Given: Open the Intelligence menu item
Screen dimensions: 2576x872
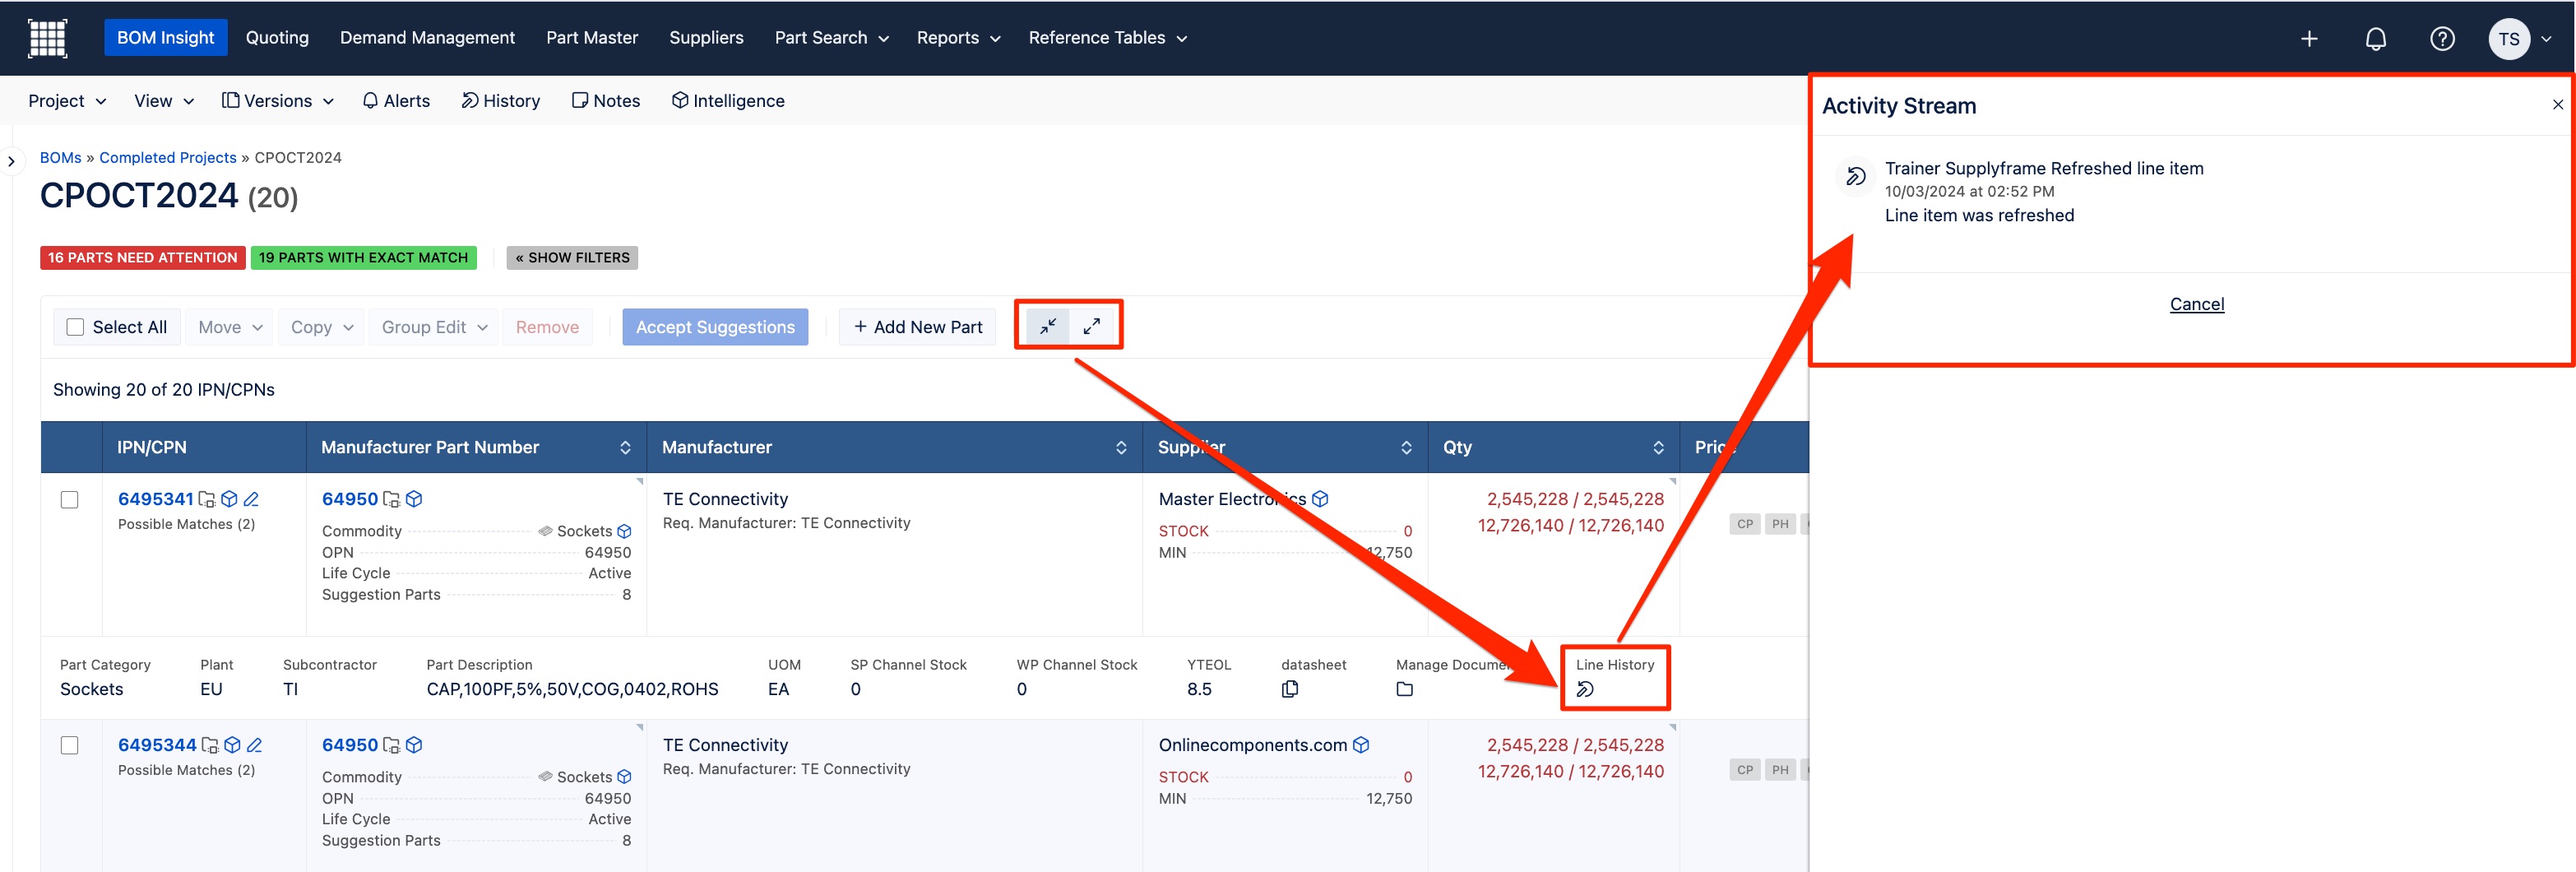Looking at the screenshot, I should click(x=728, y=101).
